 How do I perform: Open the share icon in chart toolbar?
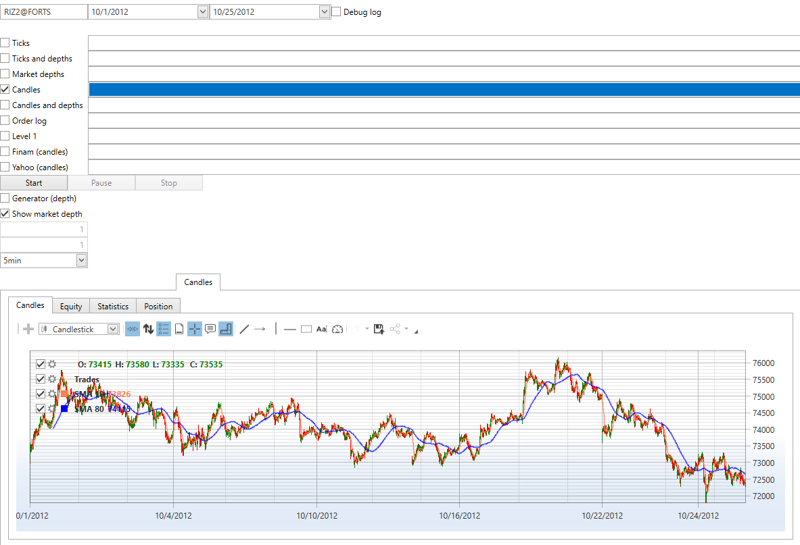click(x=396, y=329)
